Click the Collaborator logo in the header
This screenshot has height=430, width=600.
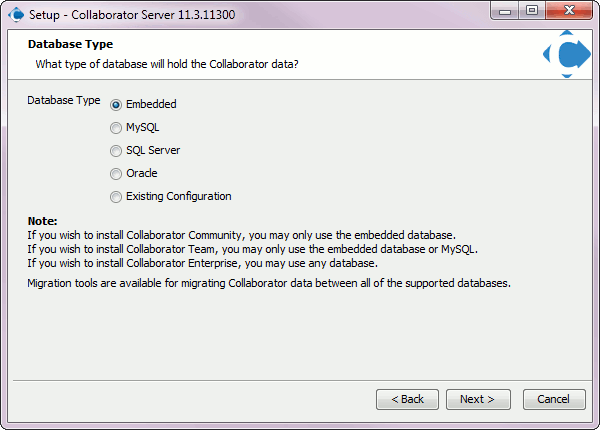566,56
